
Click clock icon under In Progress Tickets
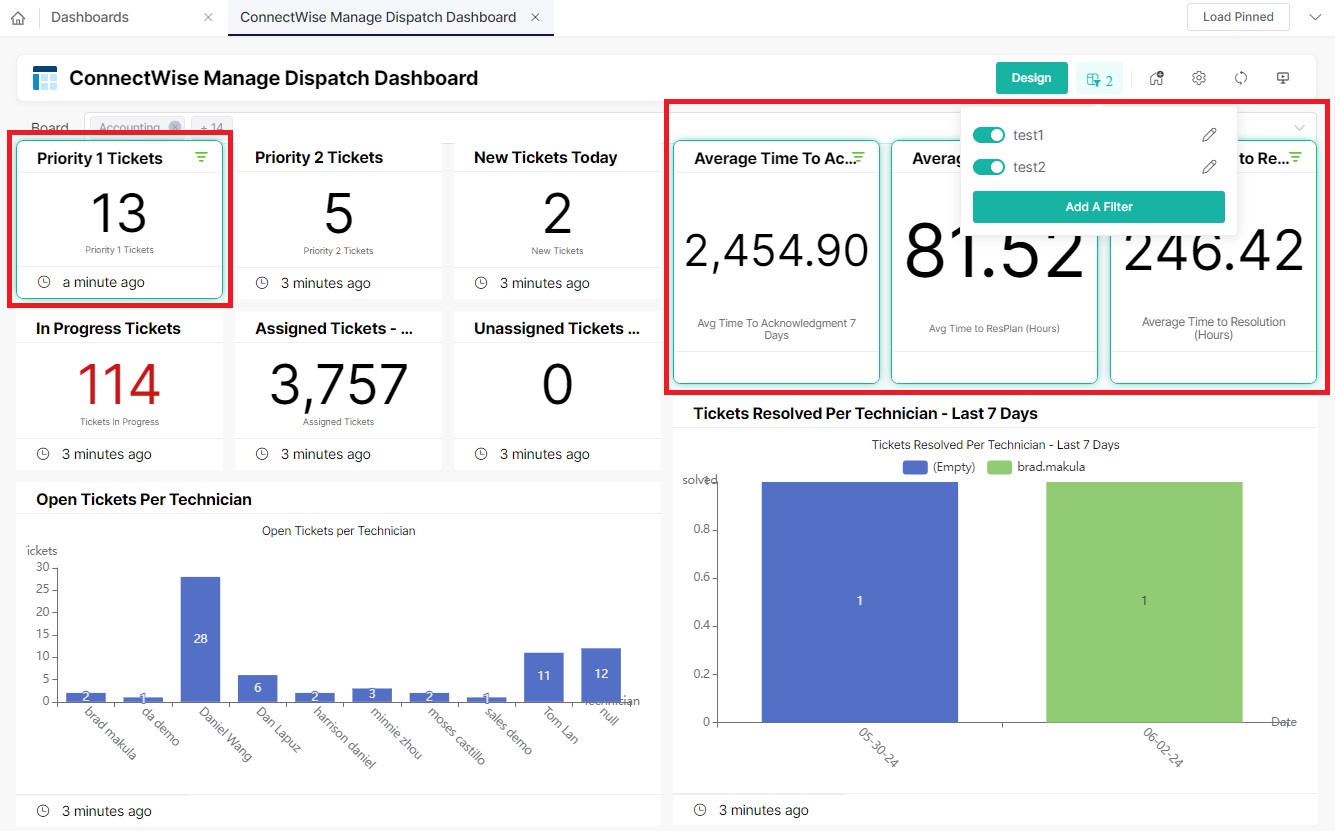(43, 454)
